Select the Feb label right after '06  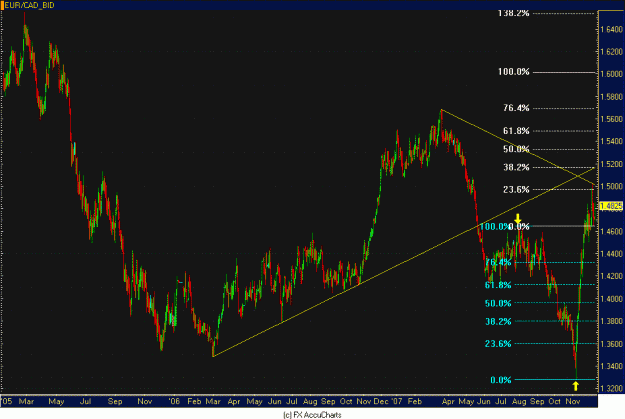click(x=194, y=401)
